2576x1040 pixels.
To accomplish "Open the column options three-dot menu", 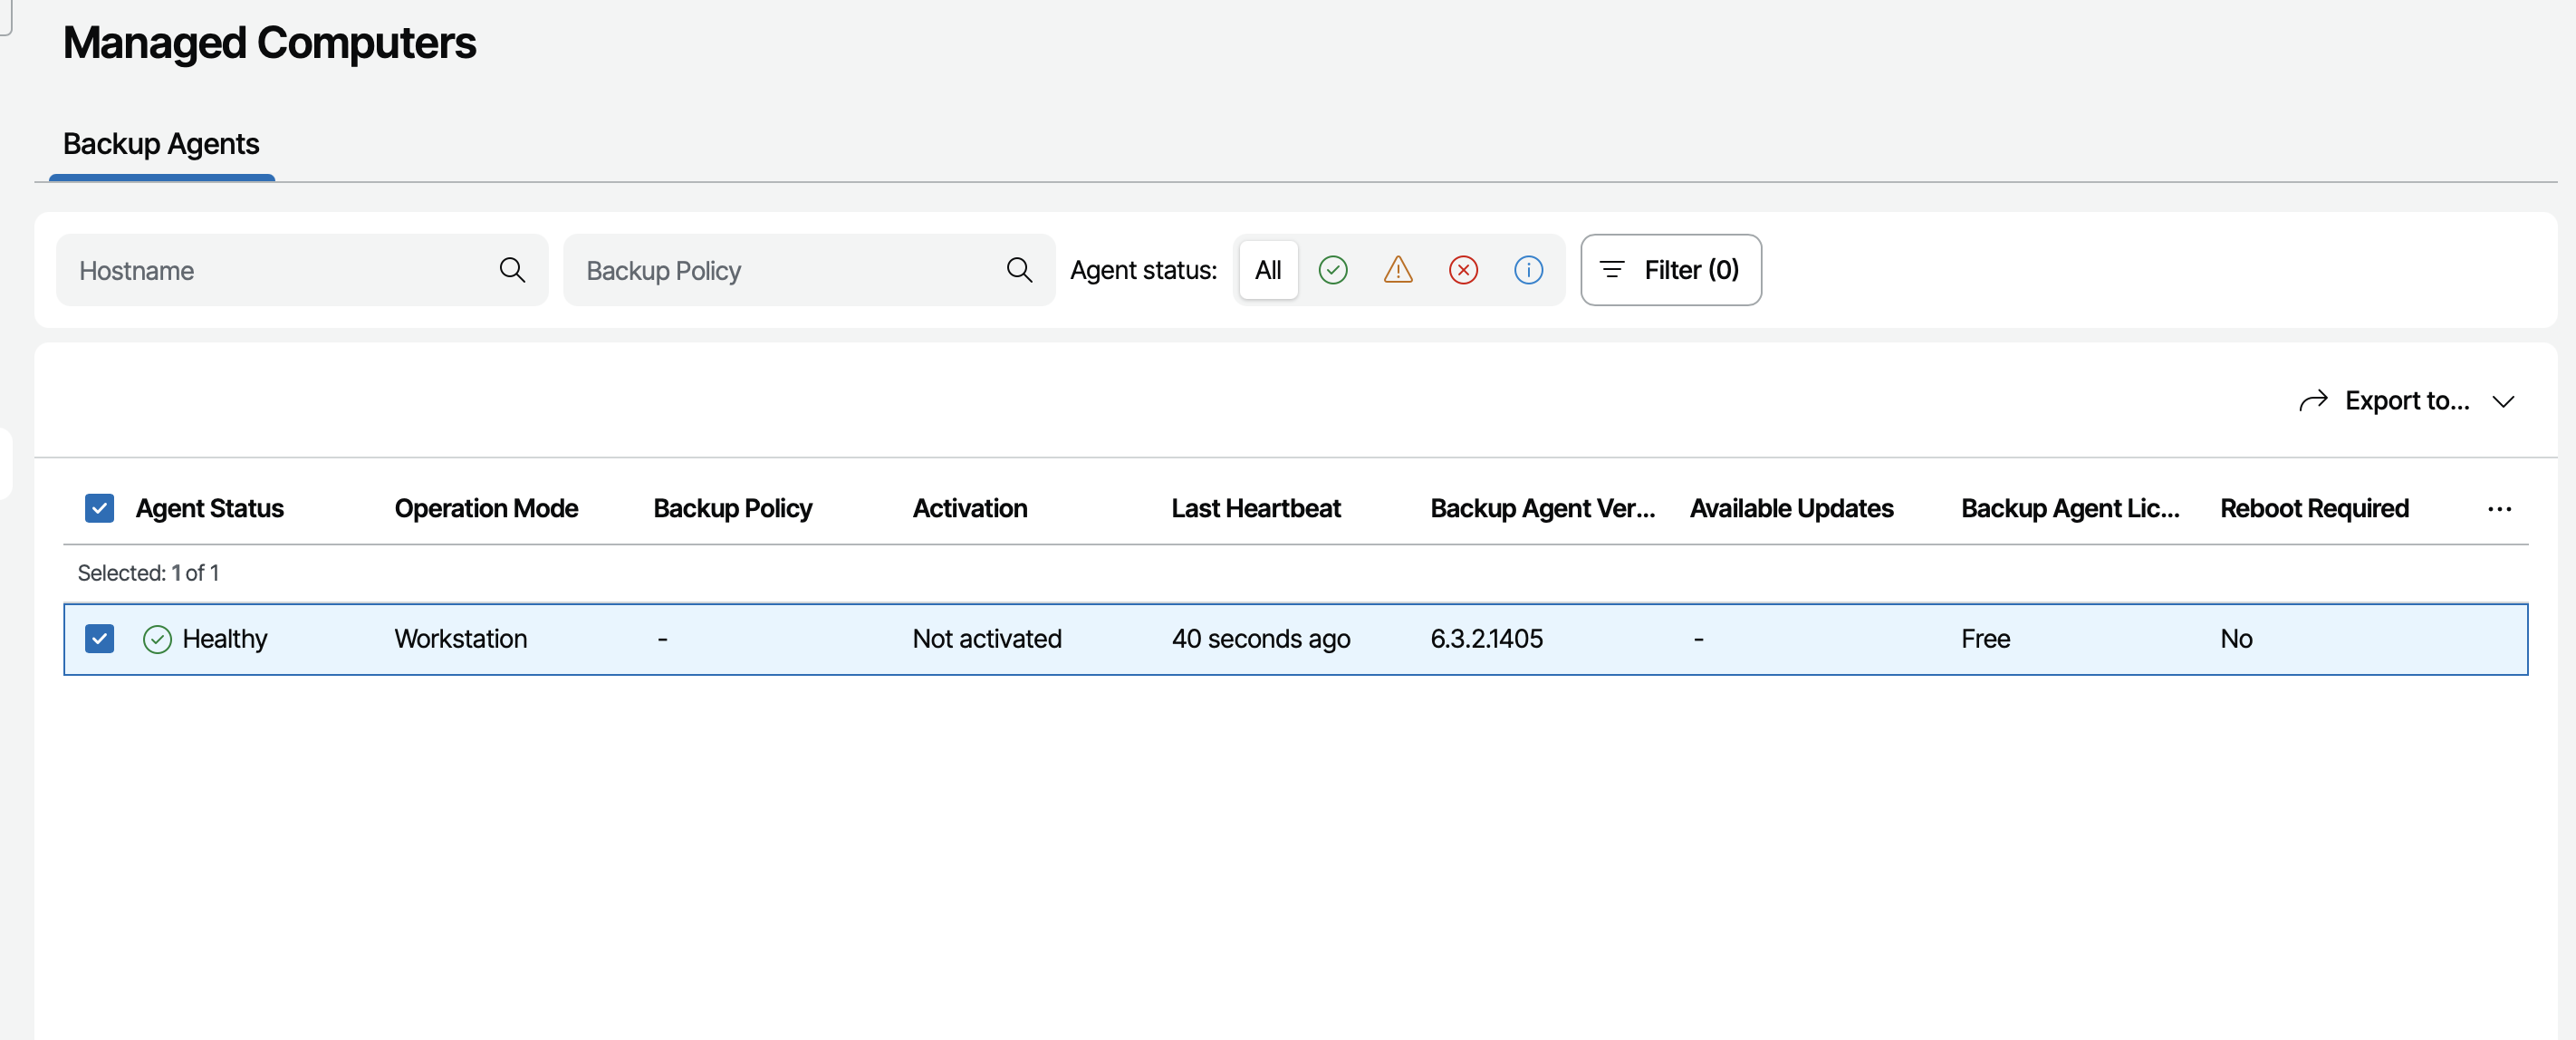I will pos(2499,509).
